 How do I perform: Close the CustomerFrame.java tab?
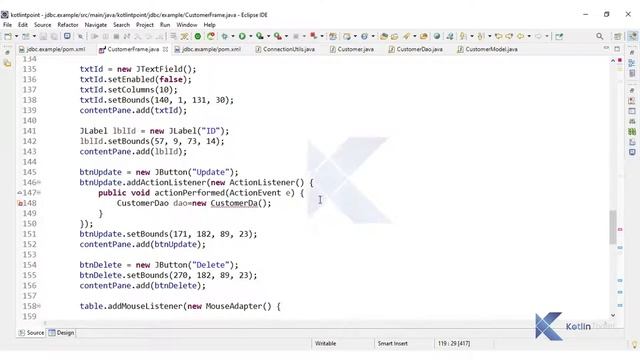(165, 49)
